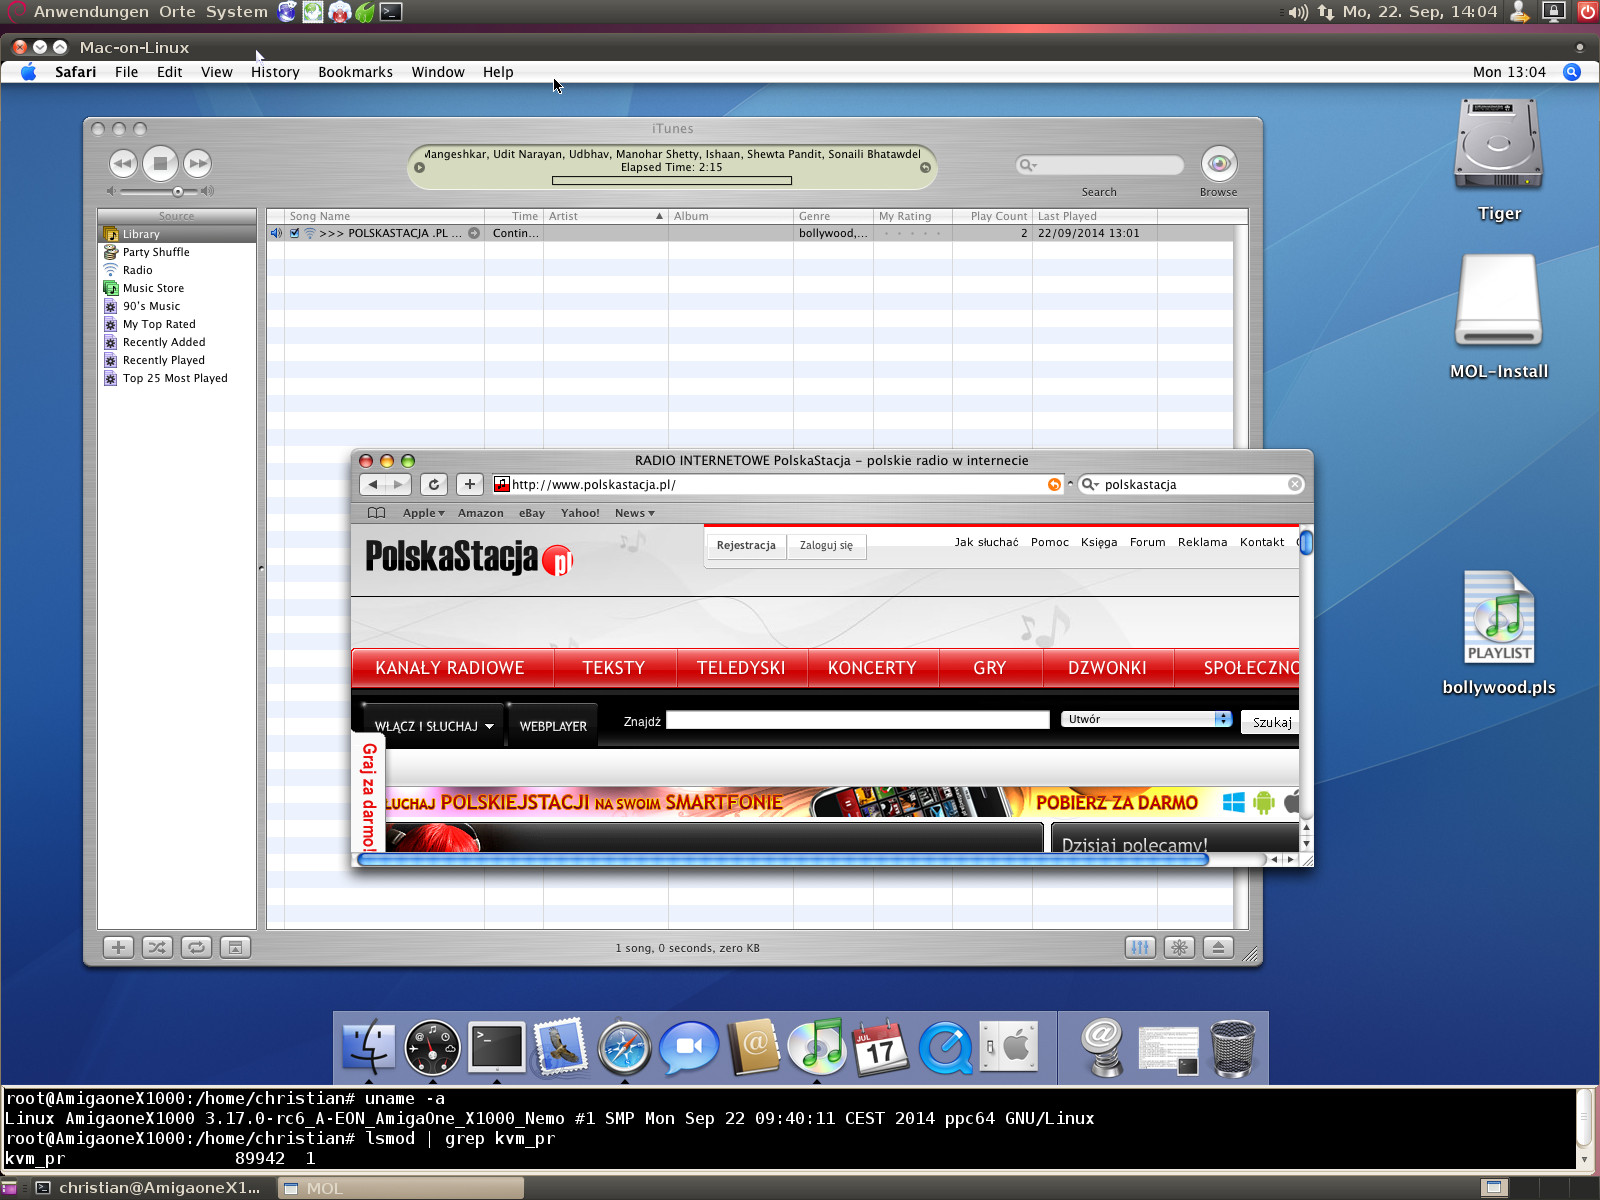Viewport: 1600px width, 1200px height.
Task: Click the iTunes Browse eye icon
Action: click(x=1218, y=164)
